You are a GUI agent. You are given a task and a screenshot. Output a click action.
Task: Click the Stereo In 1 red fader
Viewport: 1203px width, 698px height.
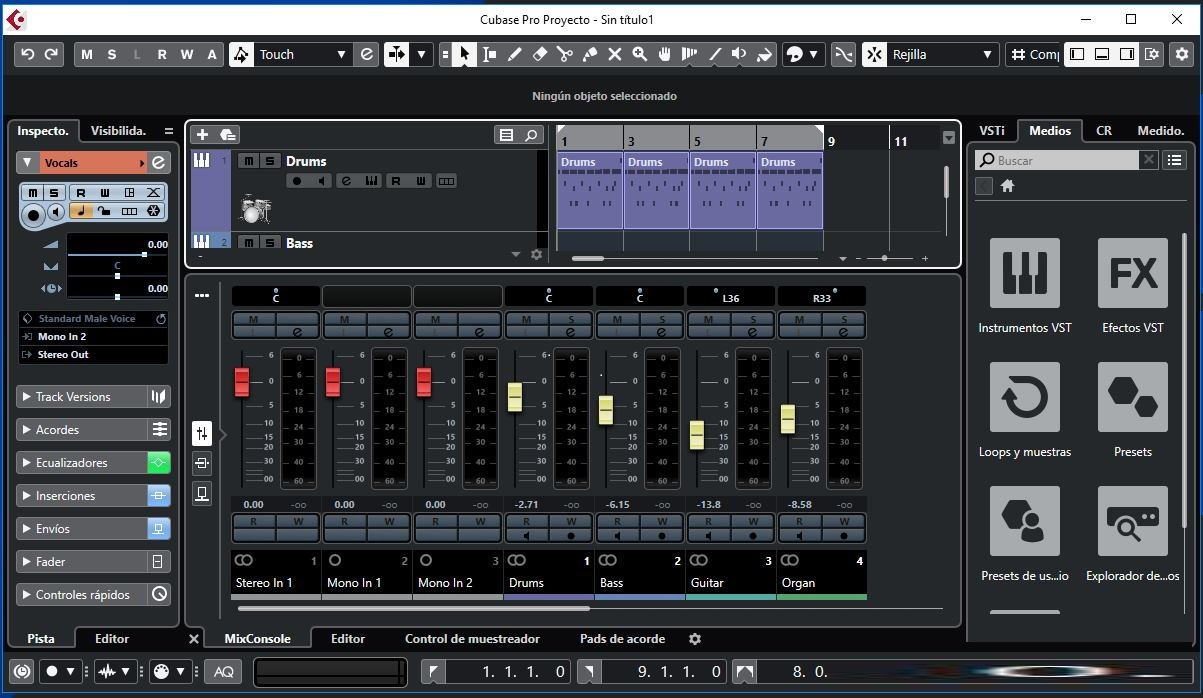coord(242,382)
